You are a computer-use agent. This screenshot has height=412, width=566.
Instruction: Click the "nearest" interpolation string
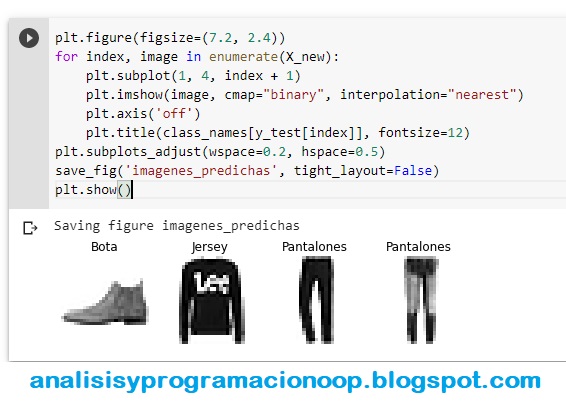coord(482,95)
